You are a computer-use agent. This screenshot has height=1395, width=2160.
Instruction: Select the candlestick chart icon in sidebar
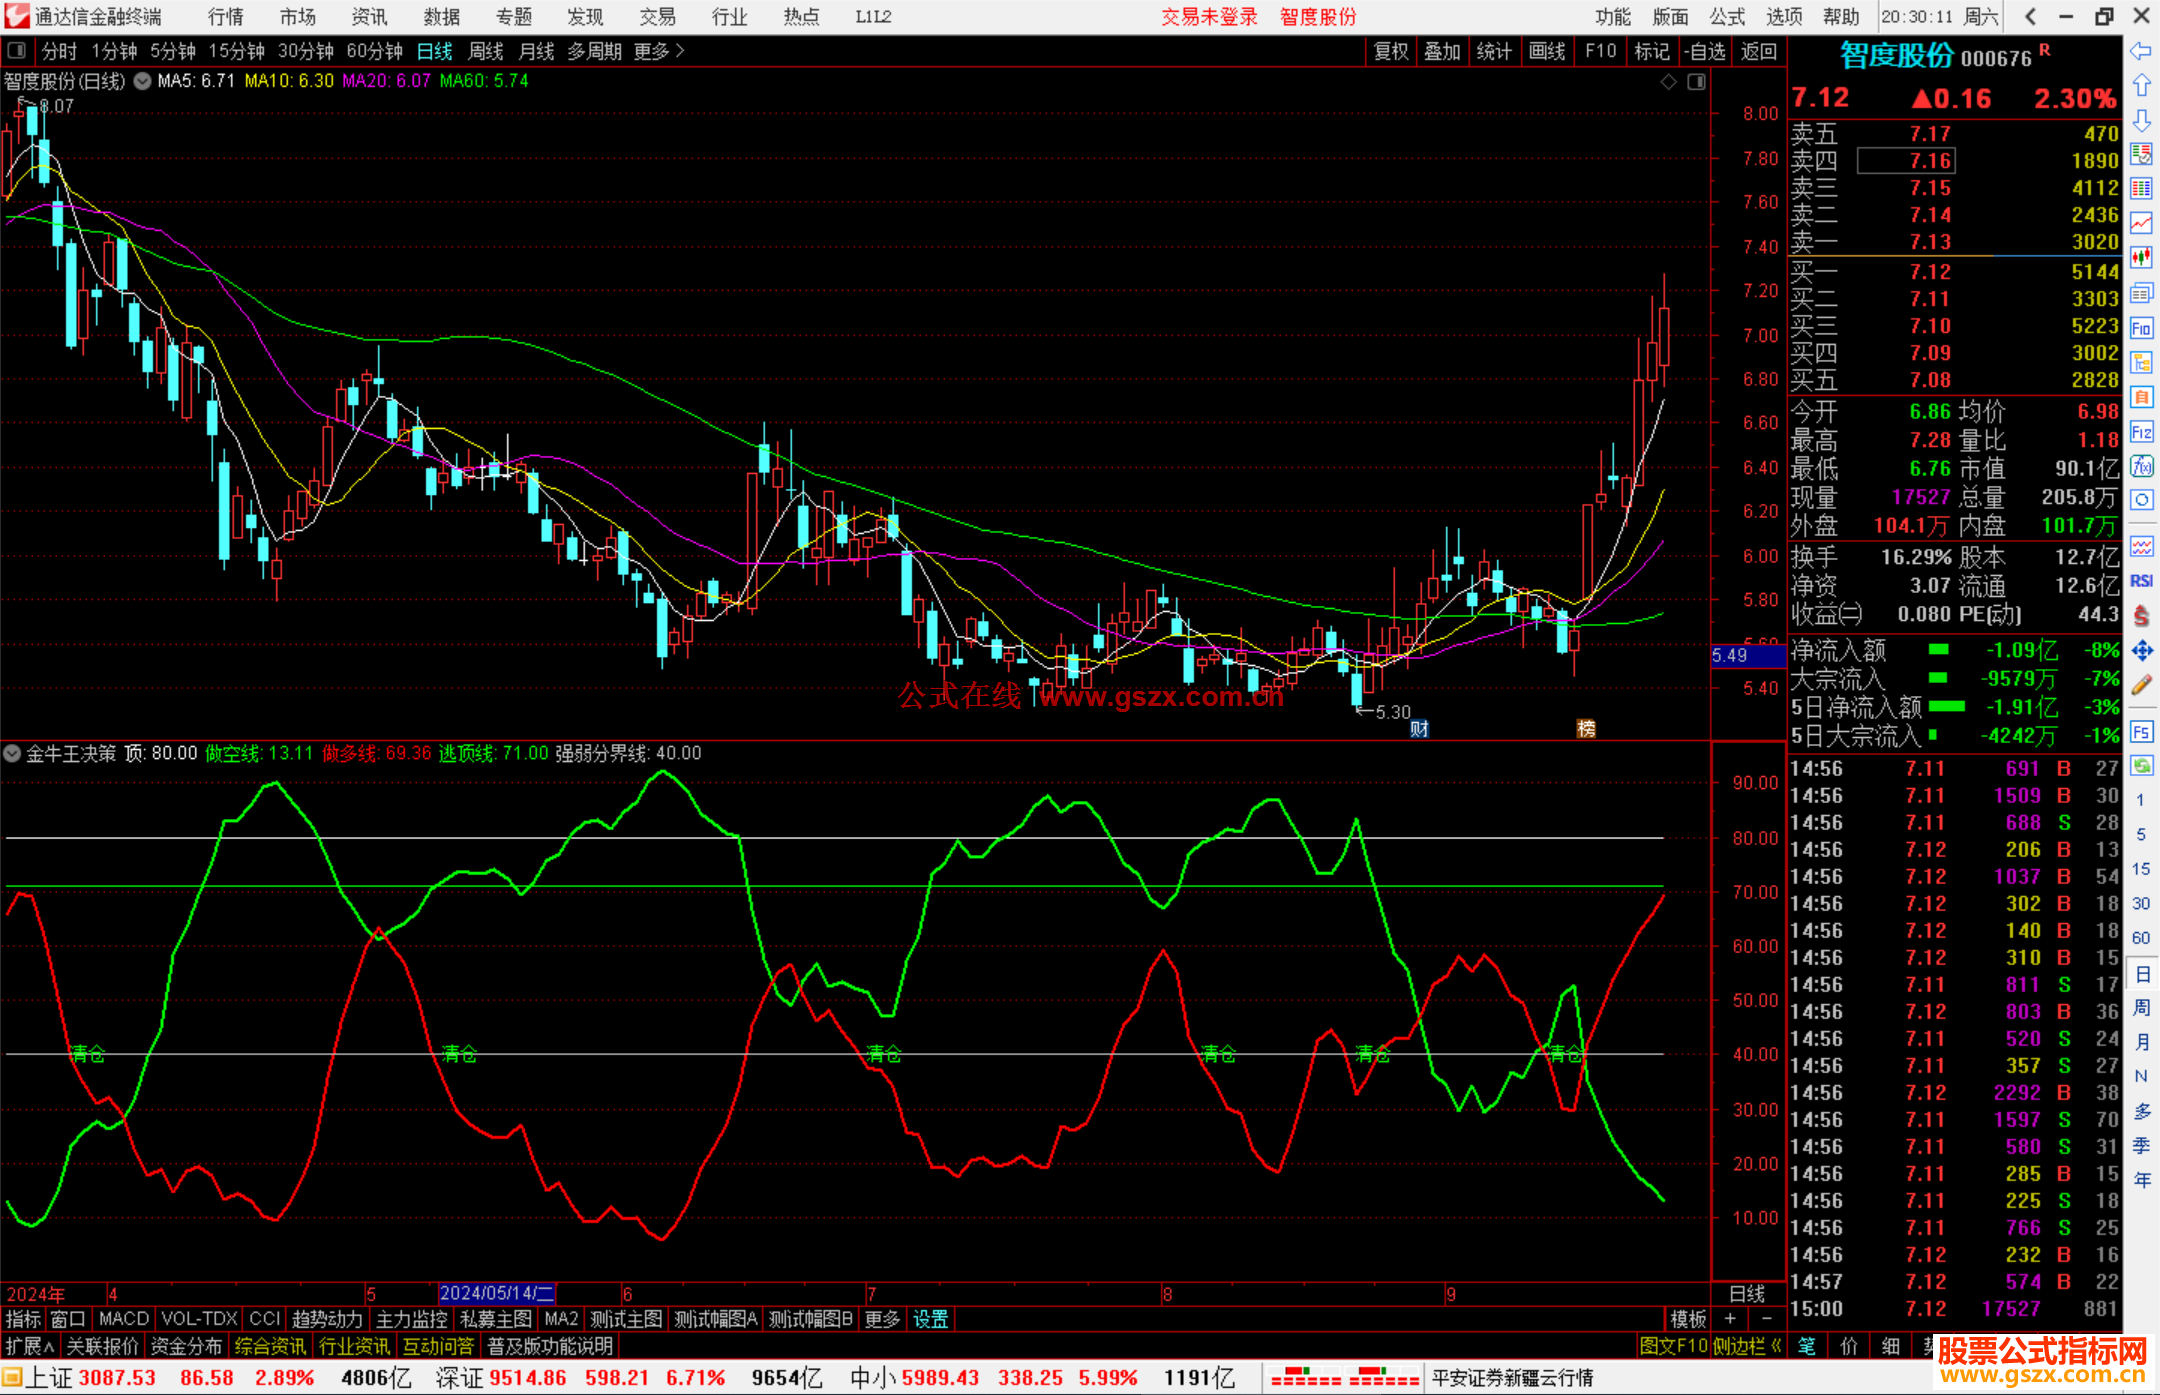click(x=2141, y=258)
